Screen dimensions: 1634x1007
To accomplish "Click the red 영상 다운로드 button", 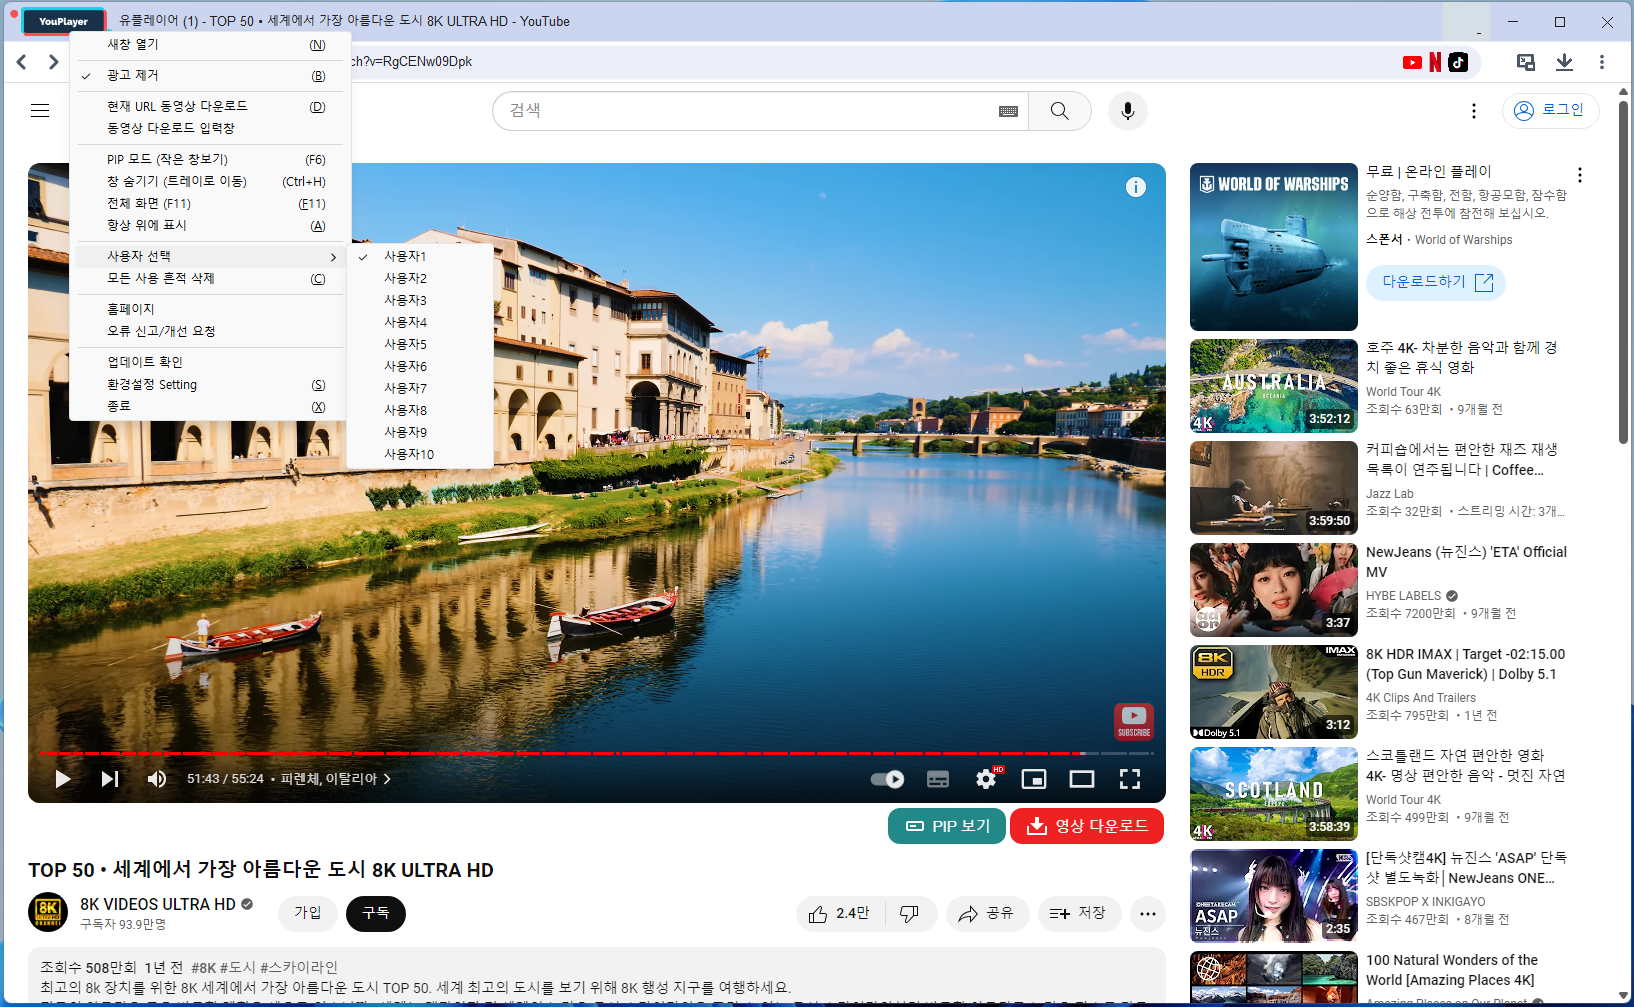I will tap(1087, 826).
